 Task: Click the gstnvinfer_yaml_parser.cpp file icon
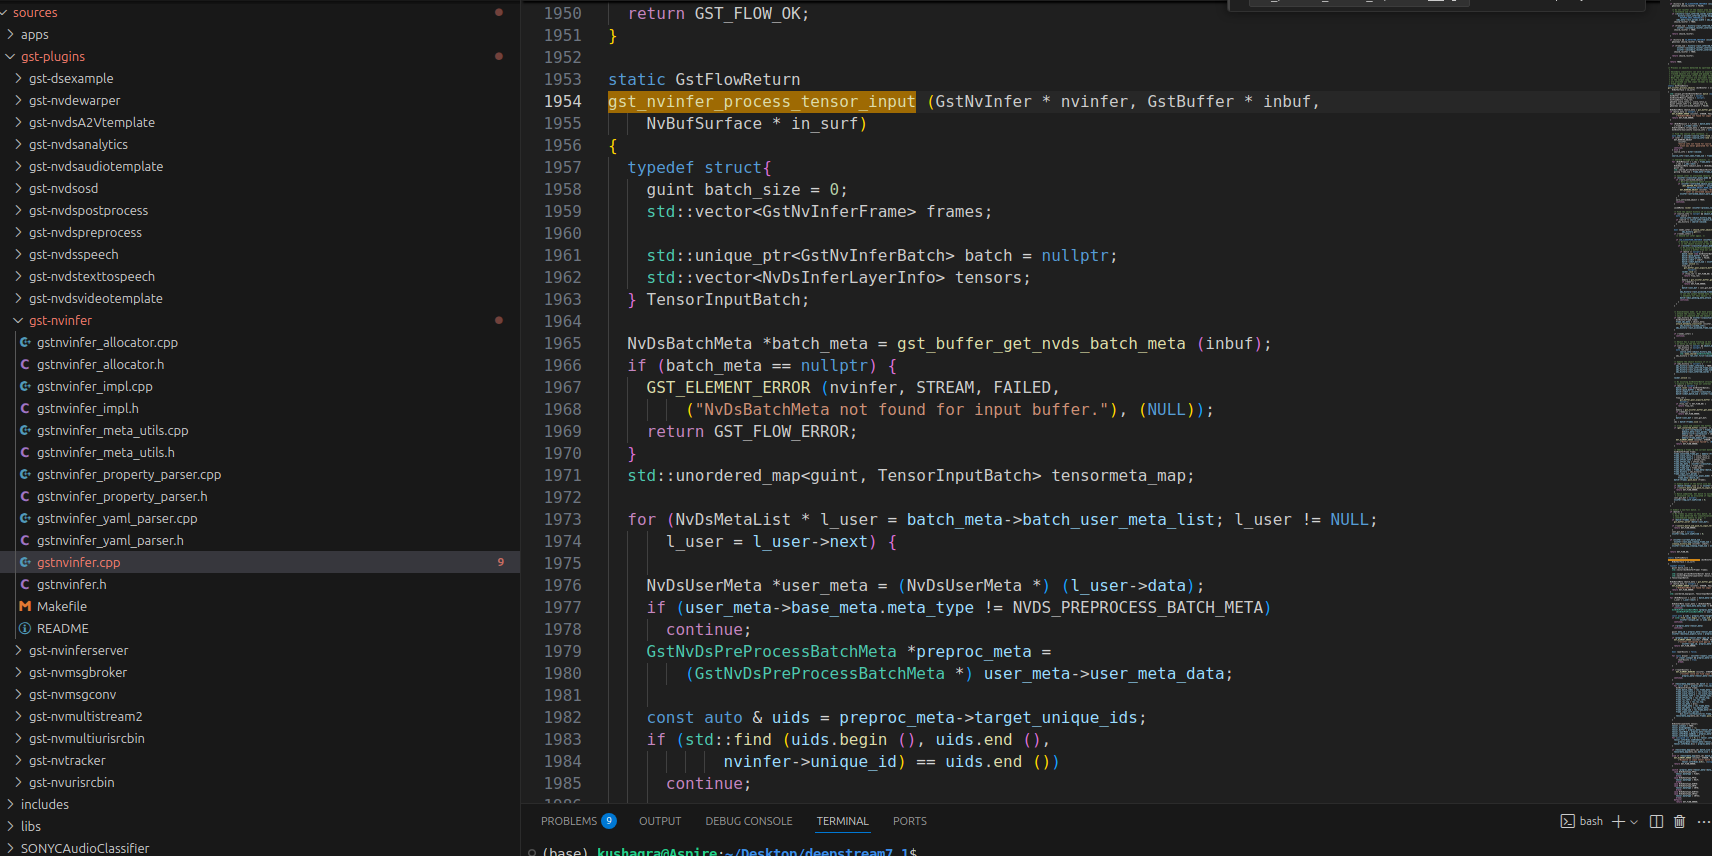(x=25, y=518)
